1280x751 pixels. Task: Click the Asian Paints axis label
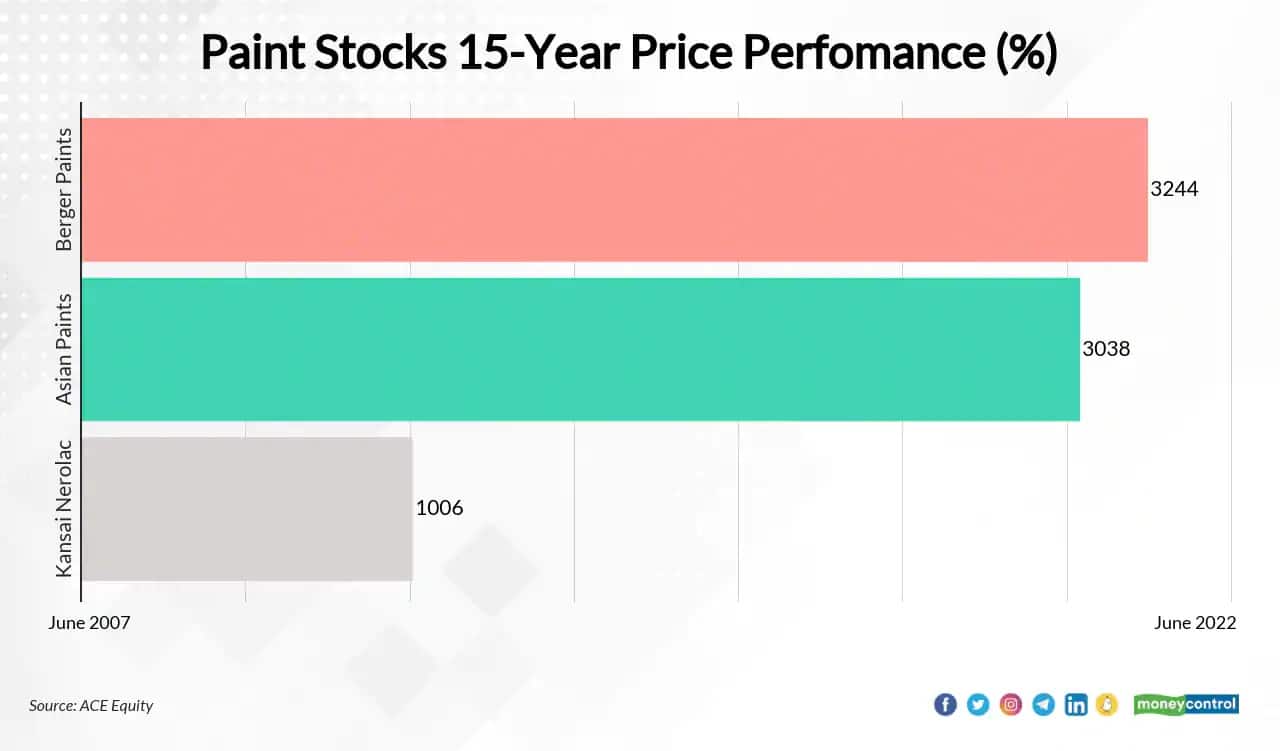(65, 349)
